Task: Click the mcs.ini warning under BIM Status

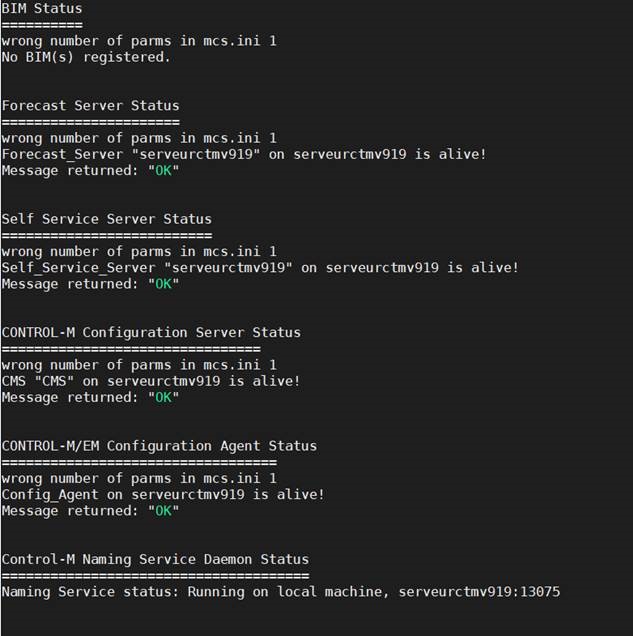Action: 139,41
